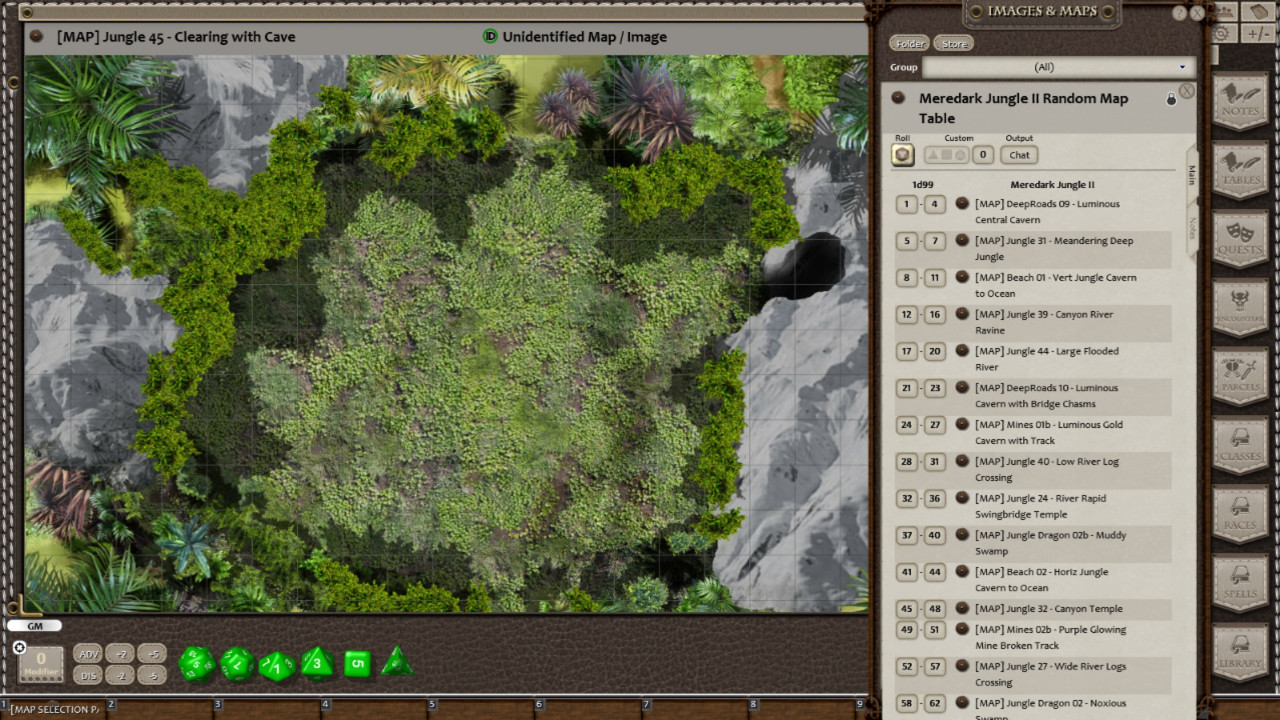Roll the Meredark Jungle II table die

(901, 154)
